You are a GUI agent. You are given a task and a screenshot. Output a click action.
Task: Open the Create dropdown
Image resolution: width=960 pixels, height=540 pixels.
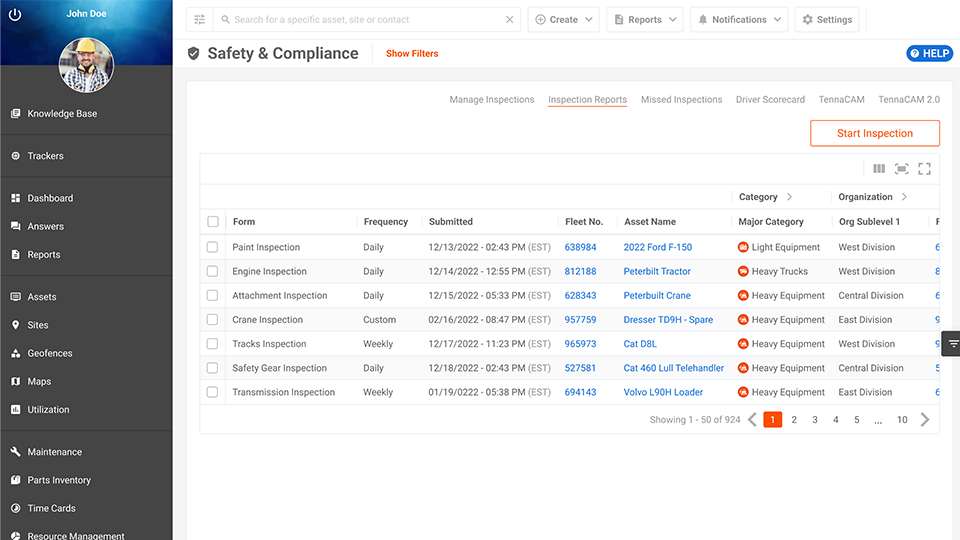point(563,20)
